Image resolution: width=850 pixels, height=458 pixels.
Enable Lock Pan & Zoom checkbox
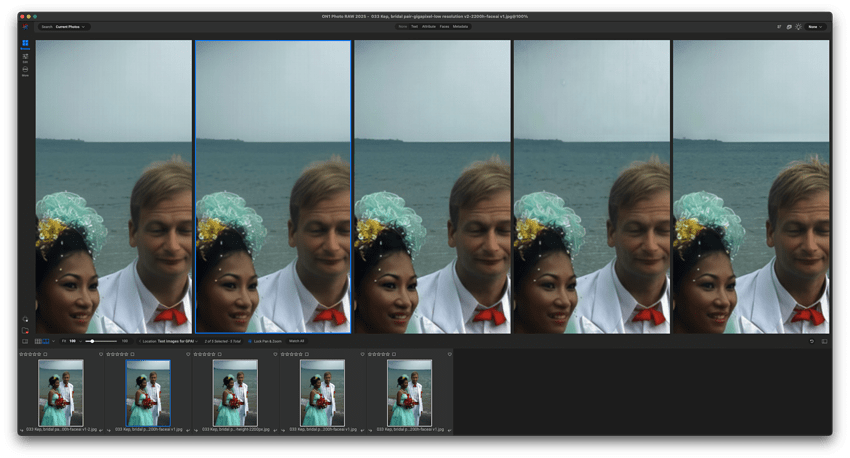point(250,341)
